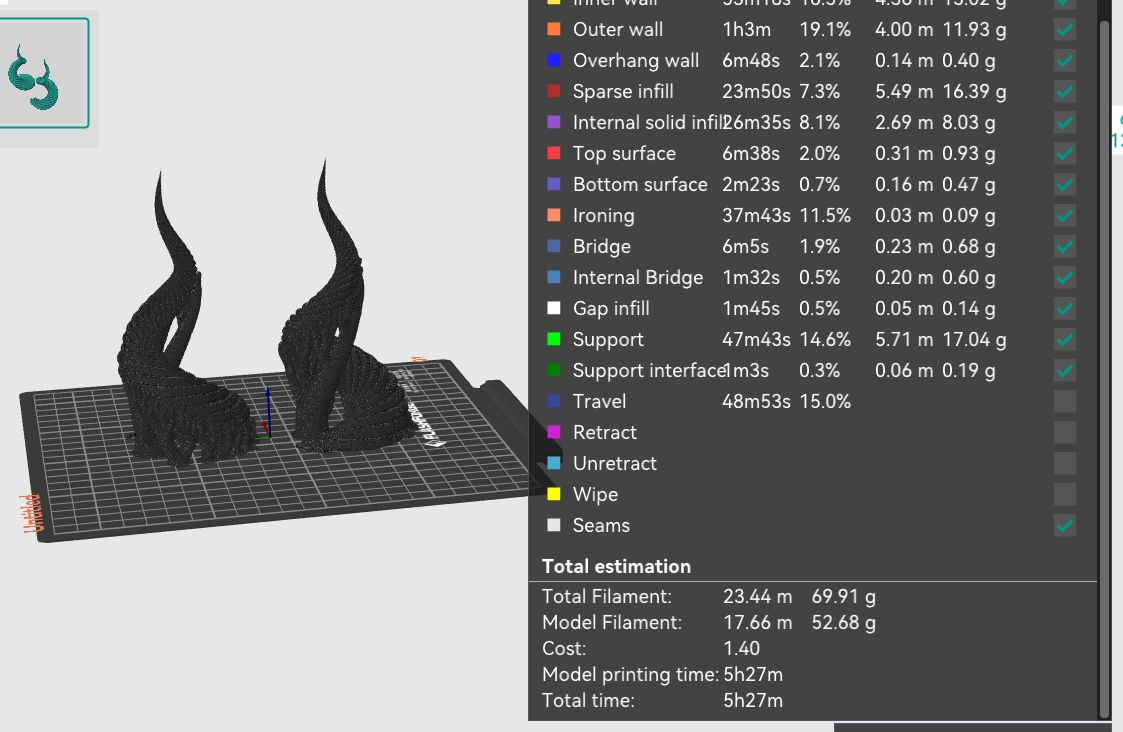Hide Support lines using its checkbox
Screen dimensions: 1123x732
point(1065,340)
